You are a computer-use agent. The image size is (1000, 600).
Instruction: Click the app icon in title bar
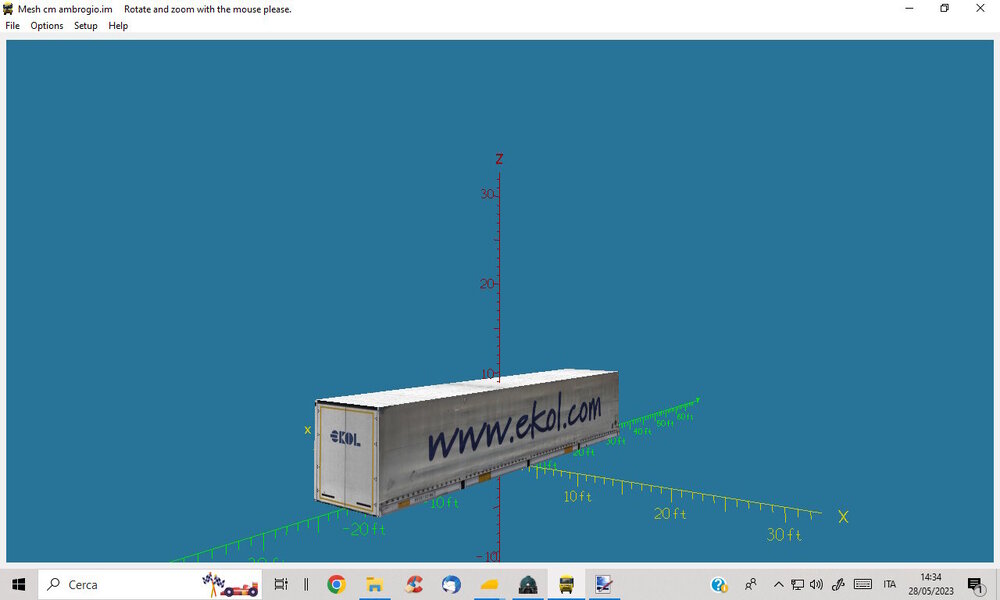click(8, 9)
